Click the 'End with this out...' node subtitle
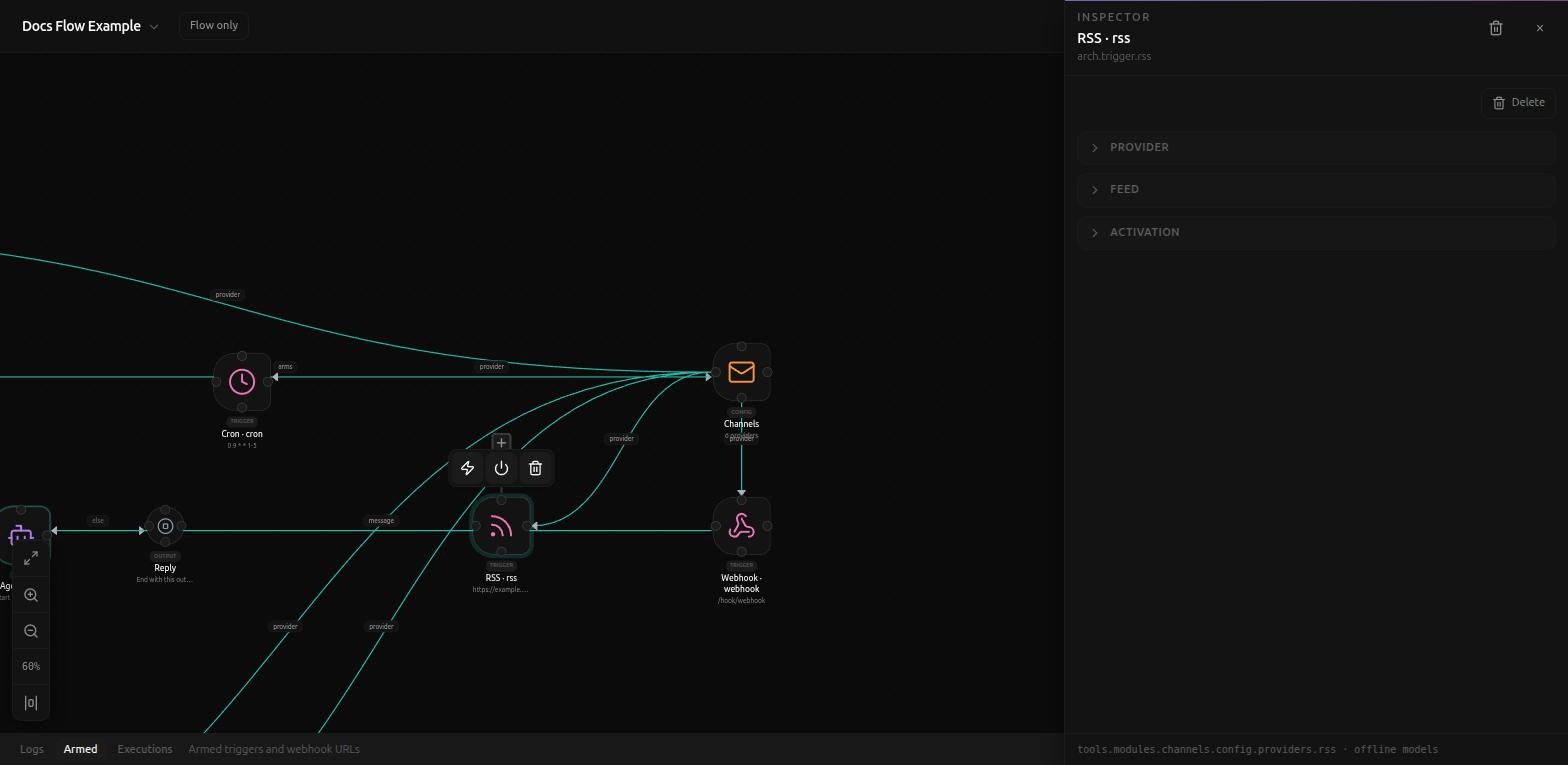 [165, 580]
